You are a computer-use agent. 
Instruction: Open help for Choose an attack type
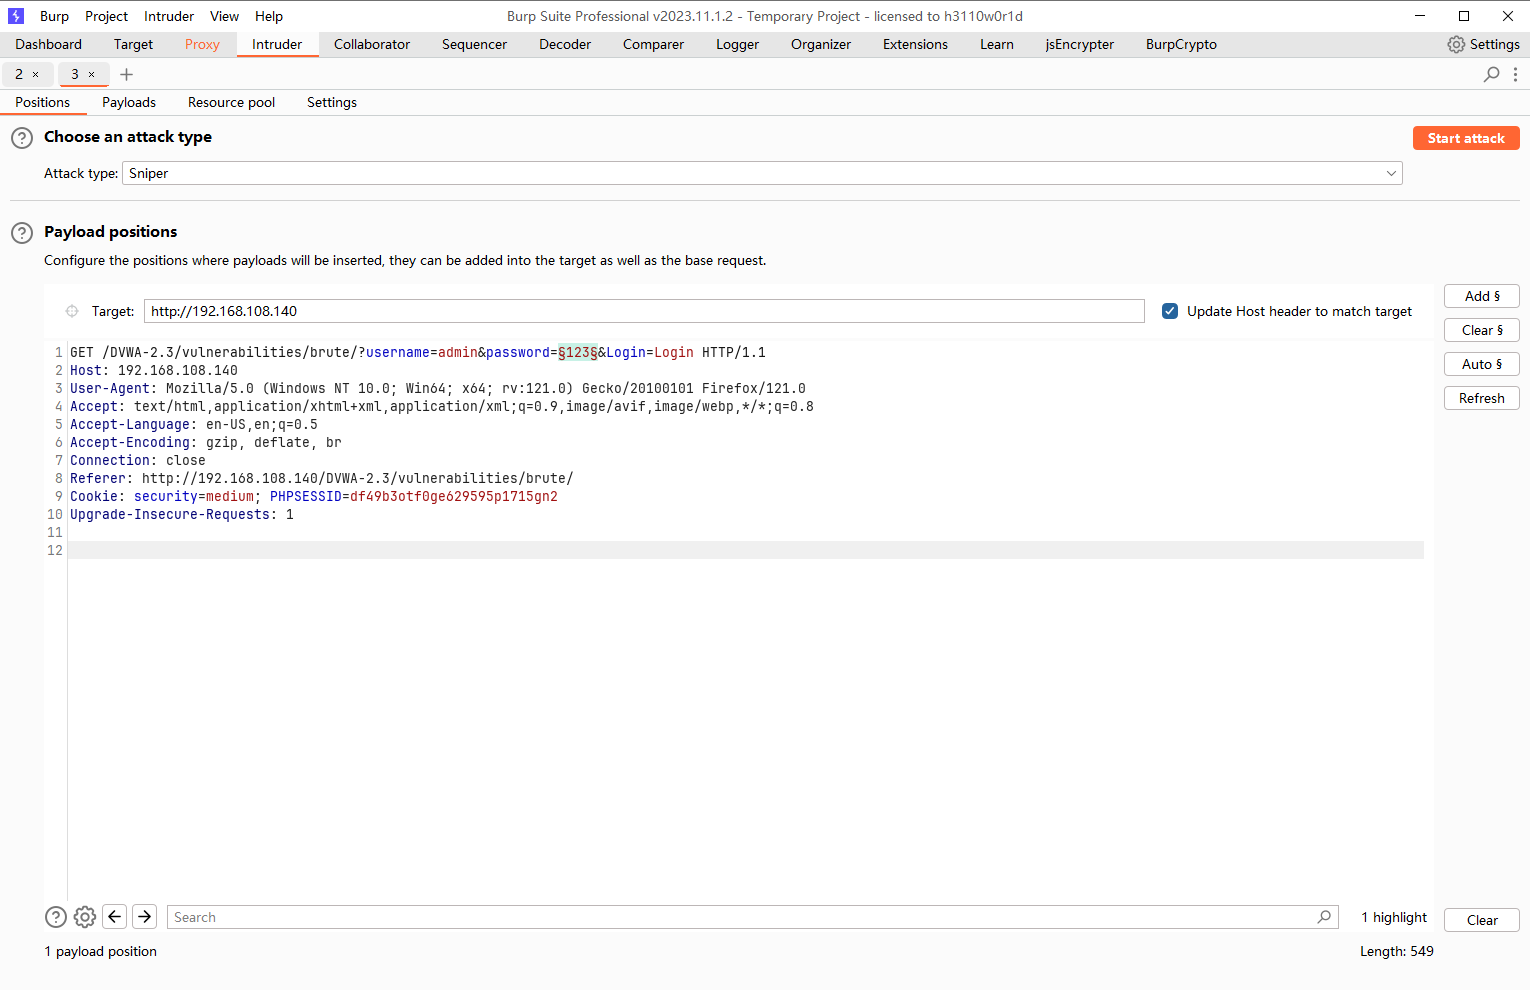click(22, 138)
